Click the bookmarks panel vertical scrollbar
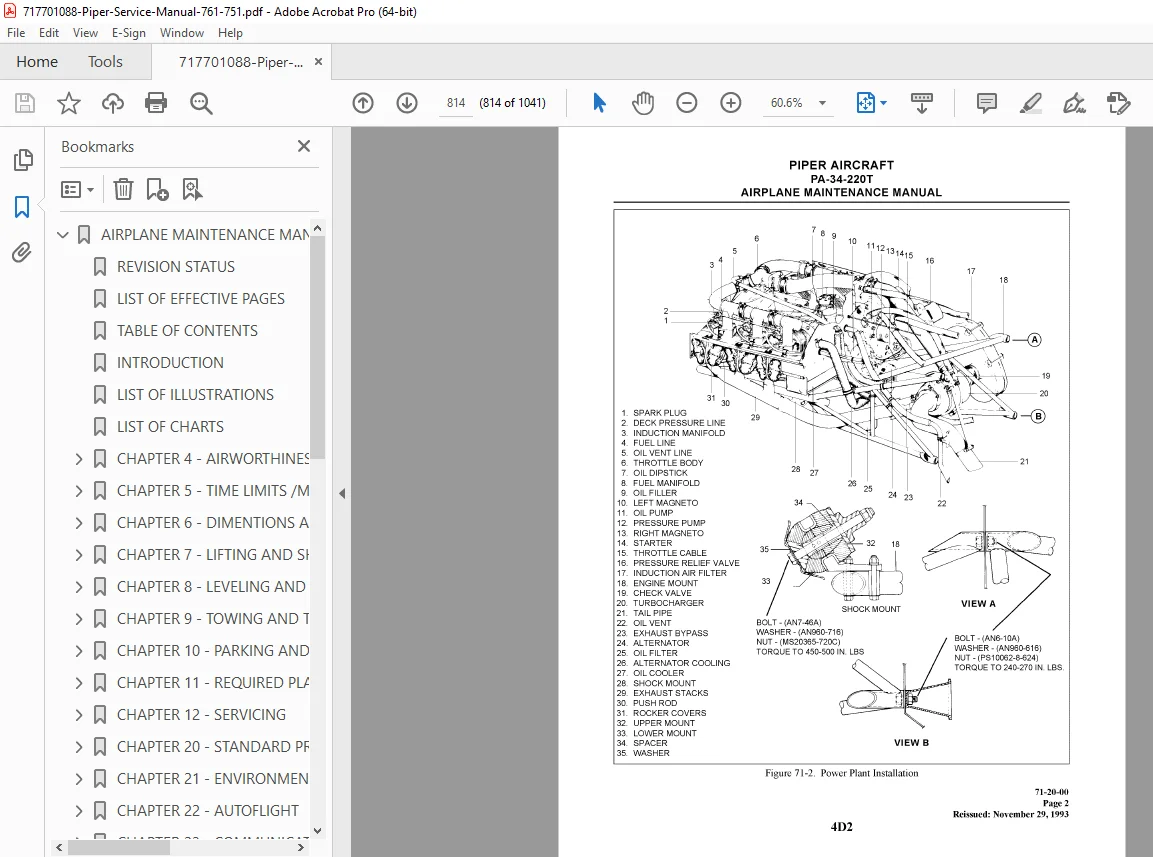Viewport: 1153px width, 857px height. point(317,346)
